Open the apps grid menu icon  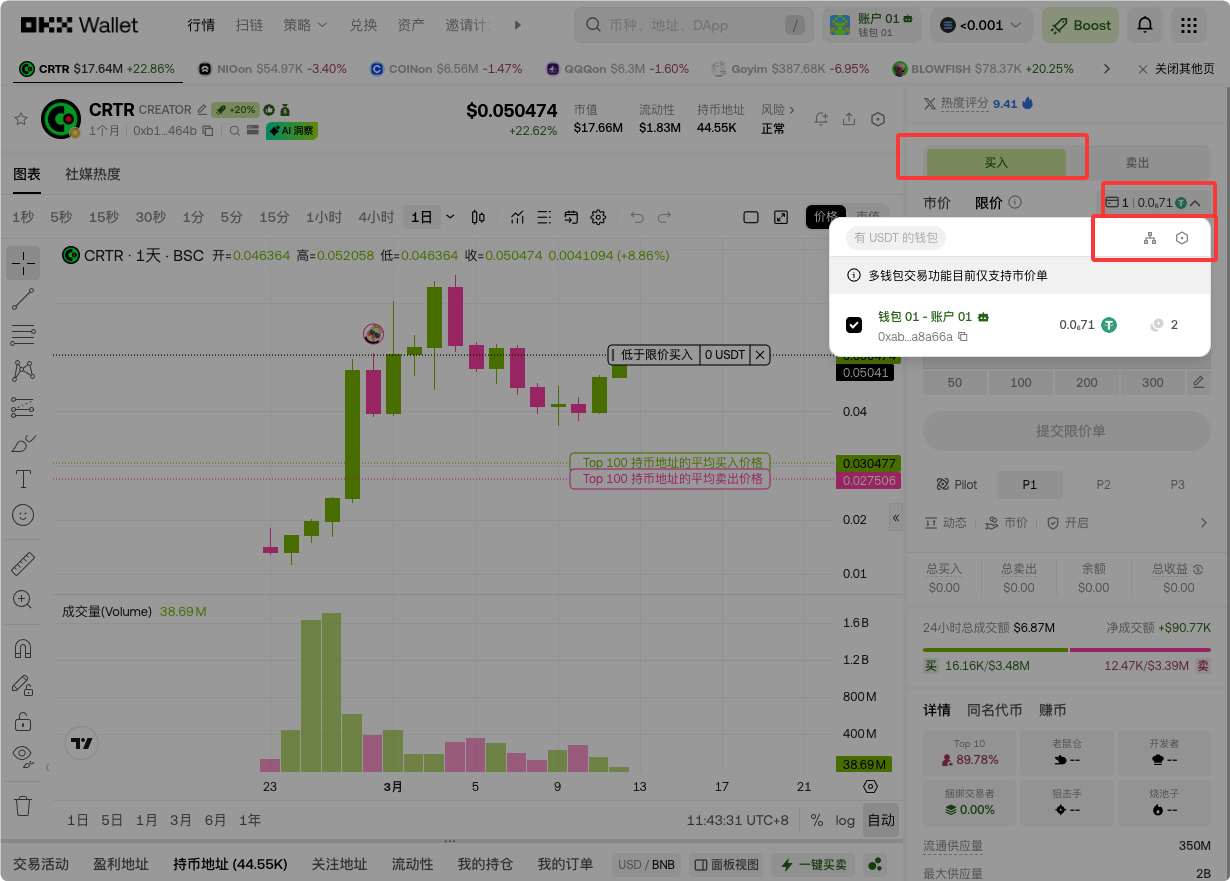[x=1189, y=25]
